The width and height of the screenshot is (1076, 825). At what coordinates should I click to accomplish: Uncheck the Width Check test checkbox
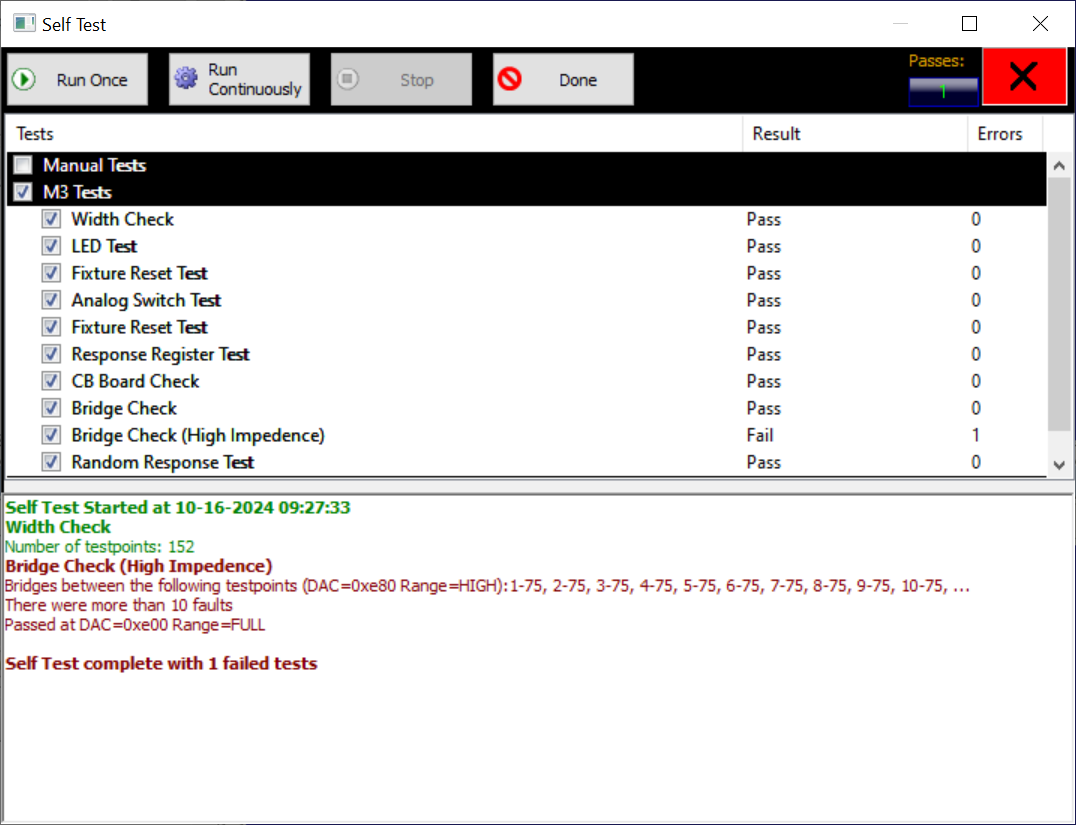click(x=51, y=219)
